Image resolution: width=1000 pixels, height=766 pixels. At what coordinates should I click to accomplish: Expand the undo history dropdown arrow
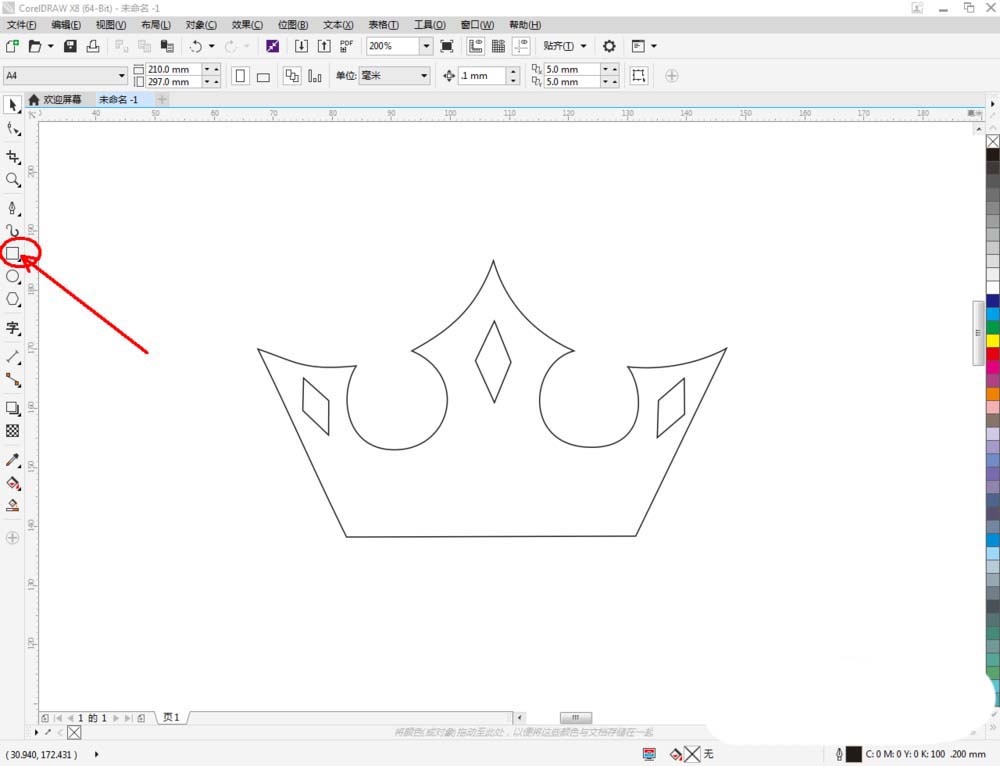tap(211, 46)
